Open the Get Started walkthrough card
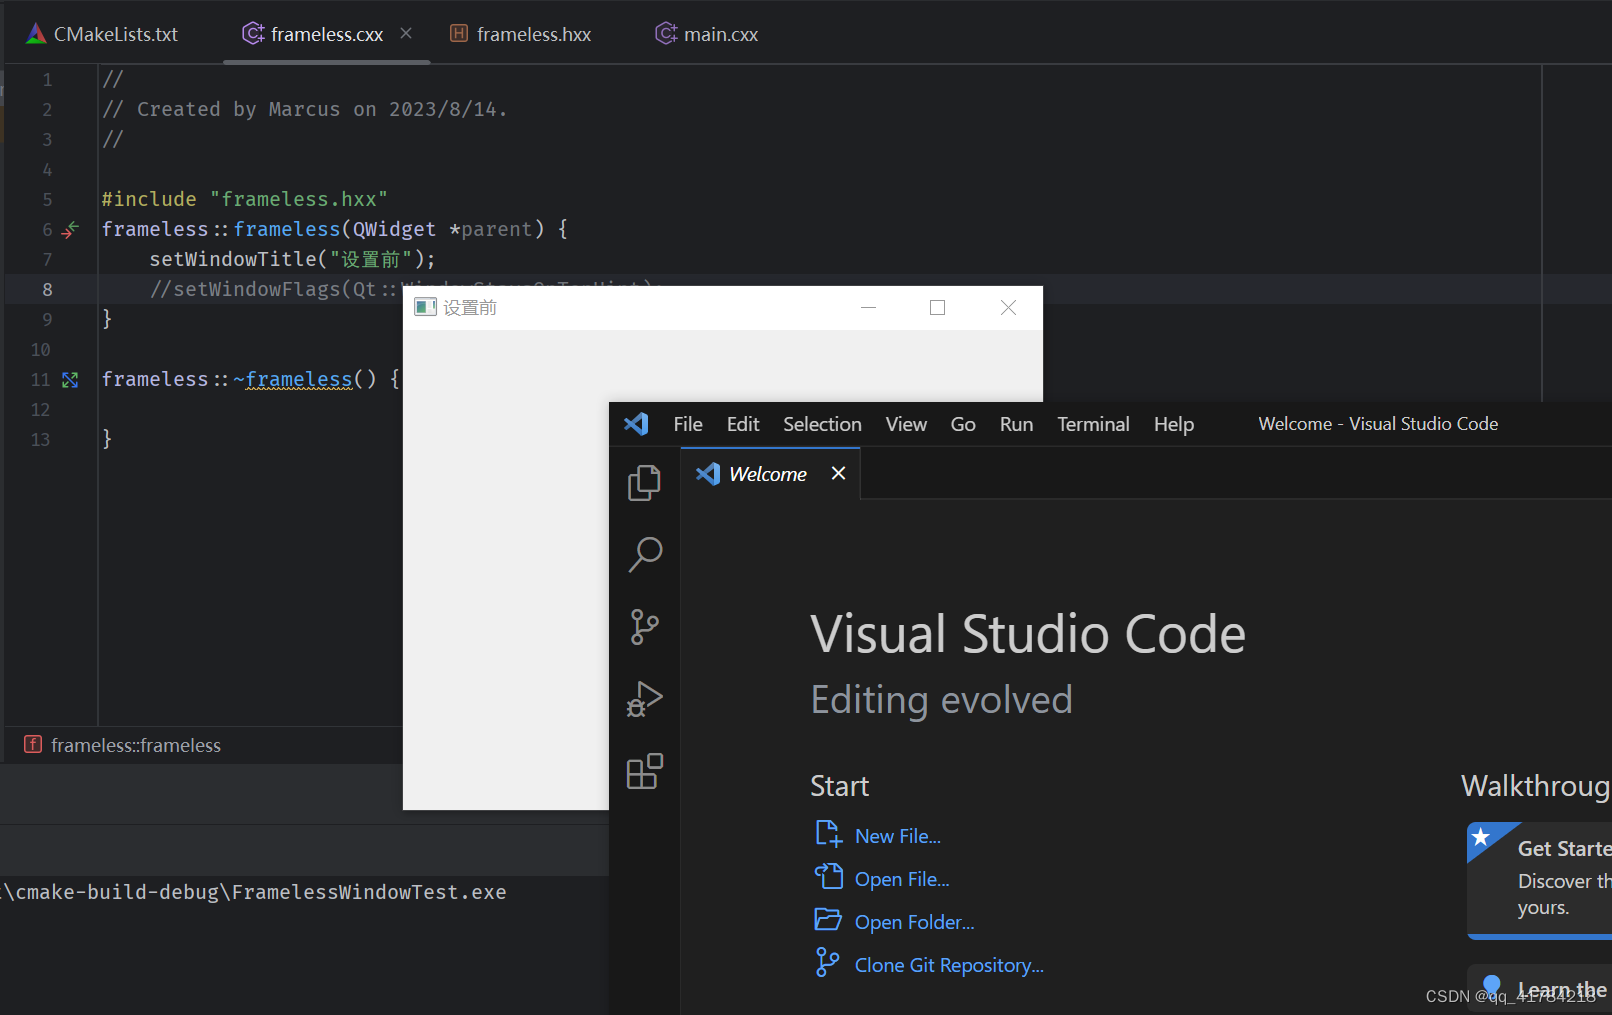This screenshot has width=1612, height=1015. [1540, 880]
